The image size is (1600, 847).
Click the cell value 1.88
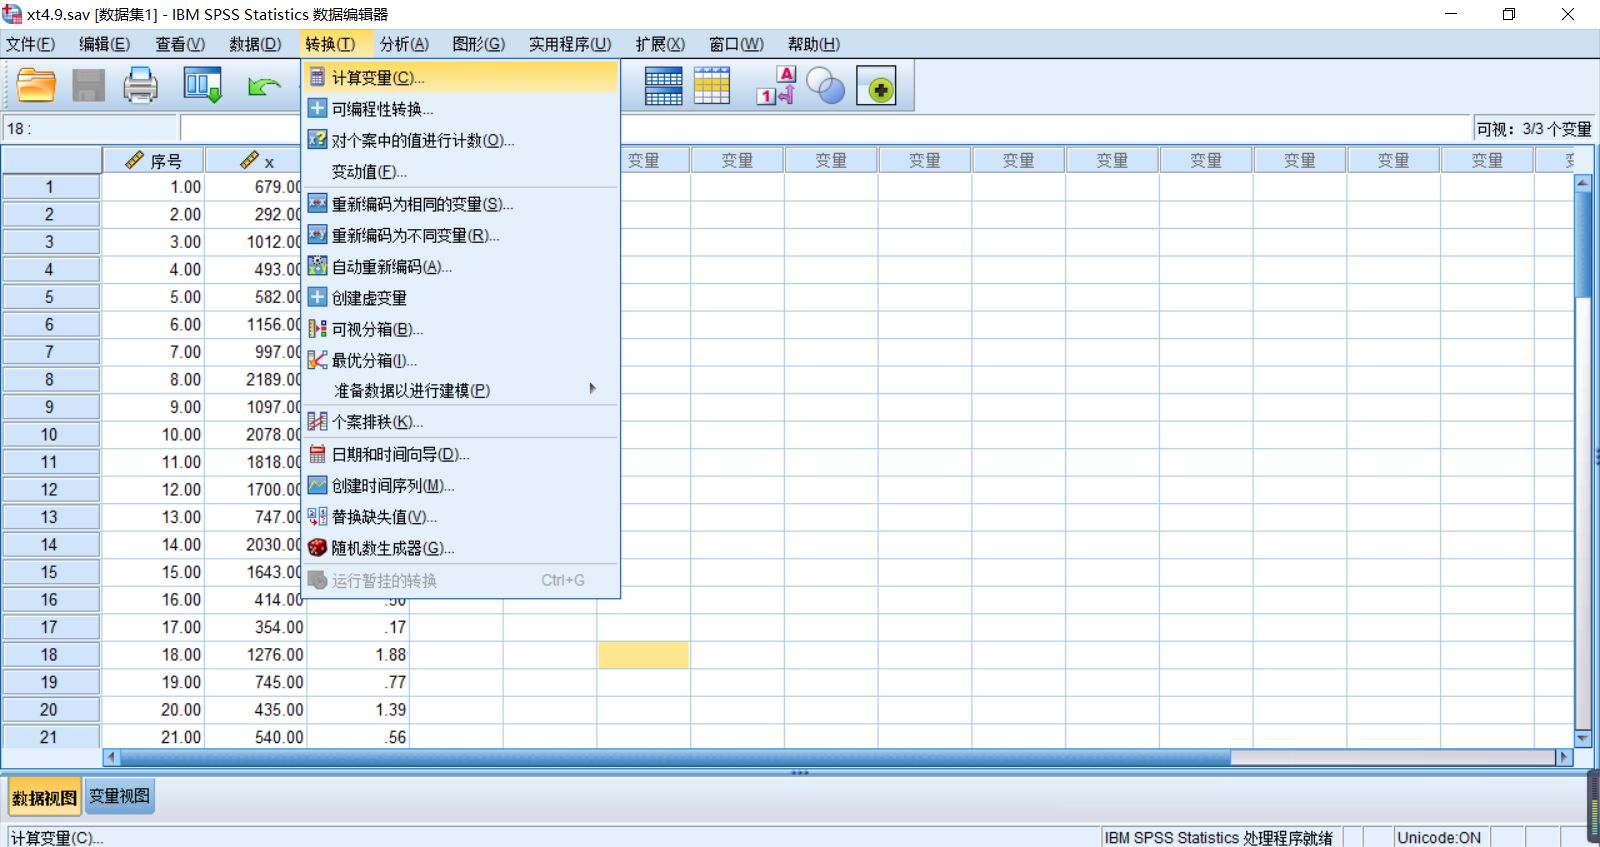pos(358,655)
